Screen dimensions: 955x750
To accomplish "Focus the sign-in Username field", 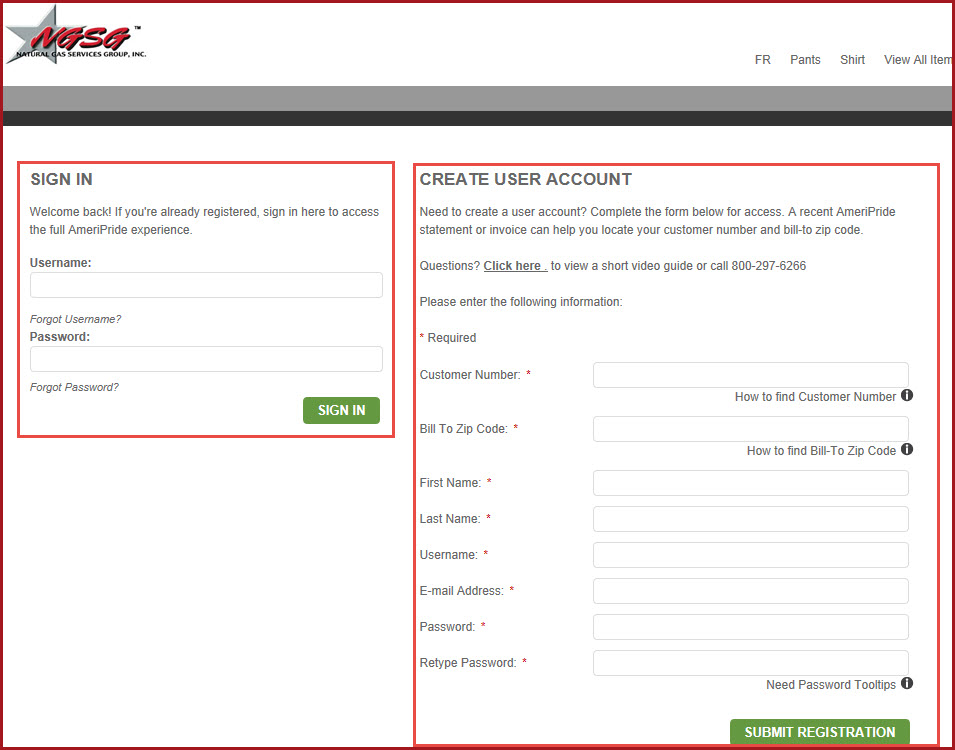I will tap(206, 285).
